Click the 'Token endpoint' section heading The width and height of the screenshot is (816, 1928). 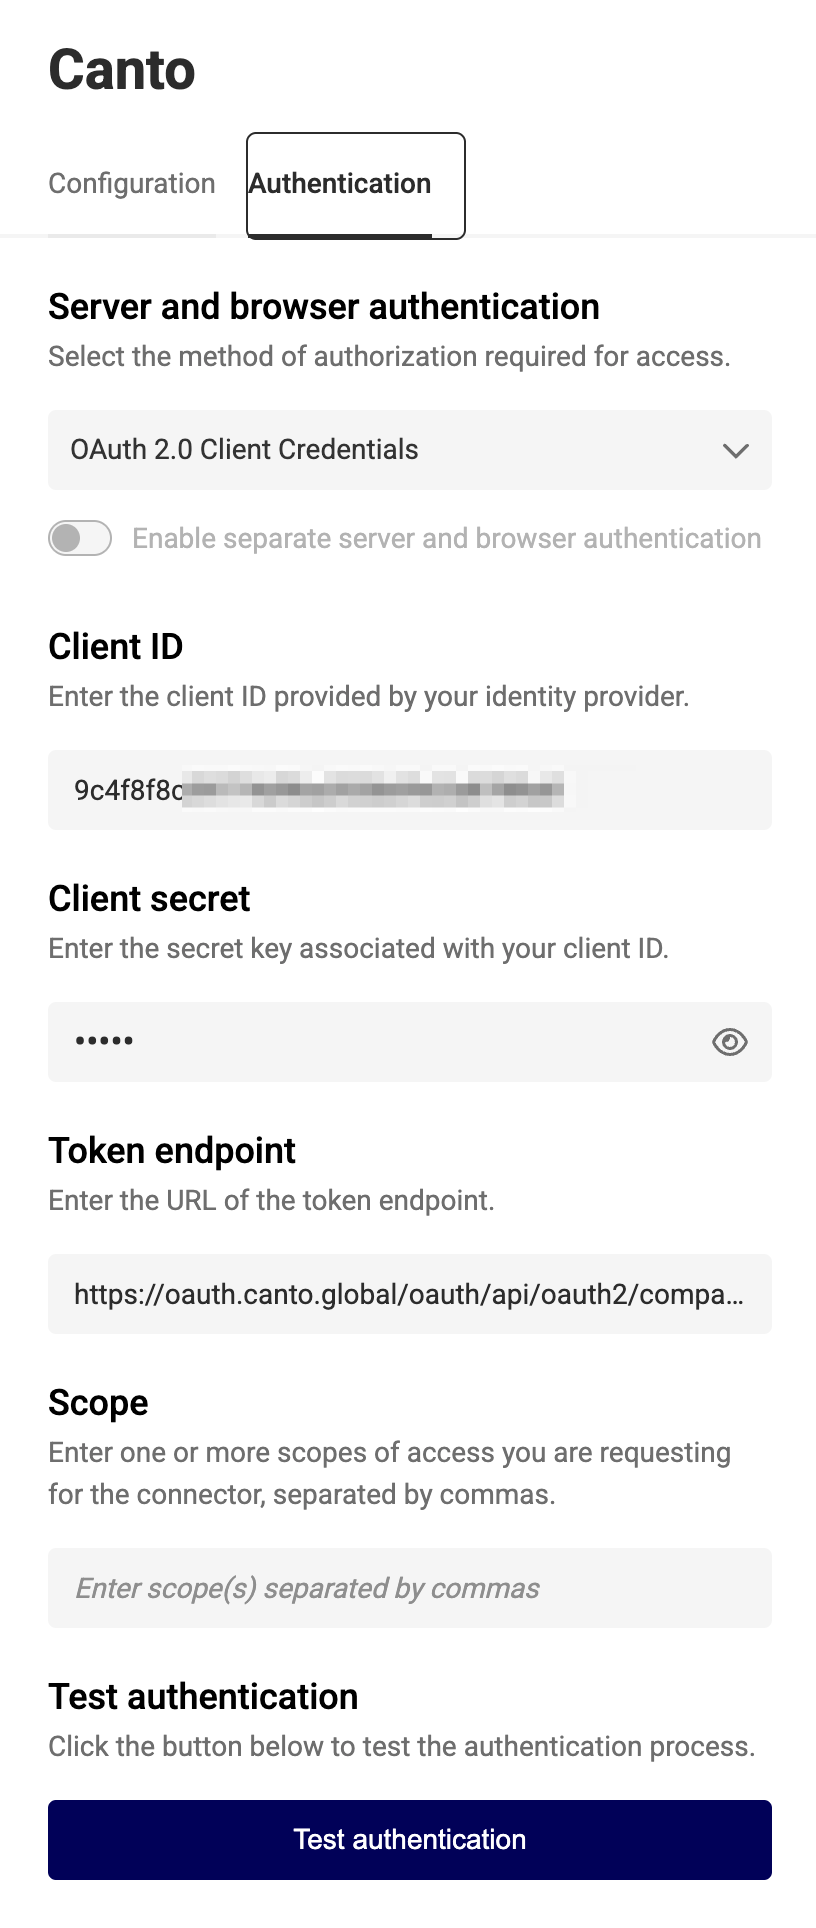[x=172, y=1150]
